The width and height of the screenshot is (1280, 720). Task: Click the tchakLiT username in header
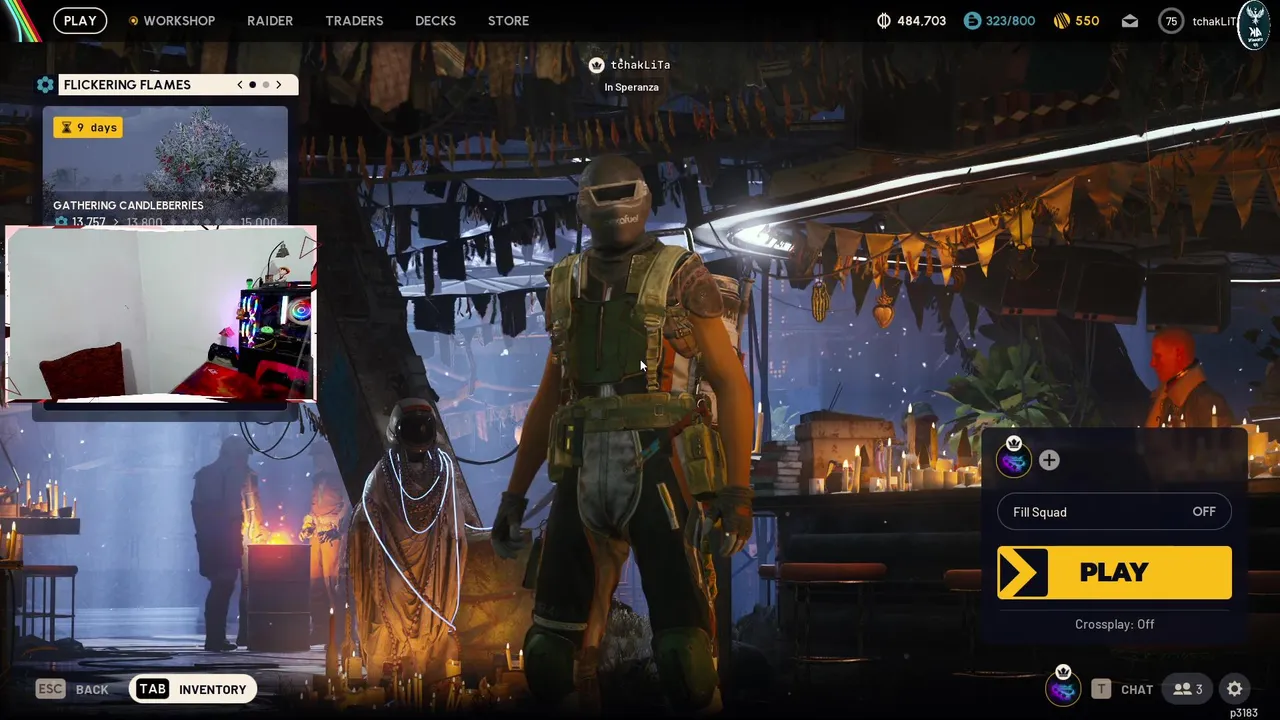1214,21
